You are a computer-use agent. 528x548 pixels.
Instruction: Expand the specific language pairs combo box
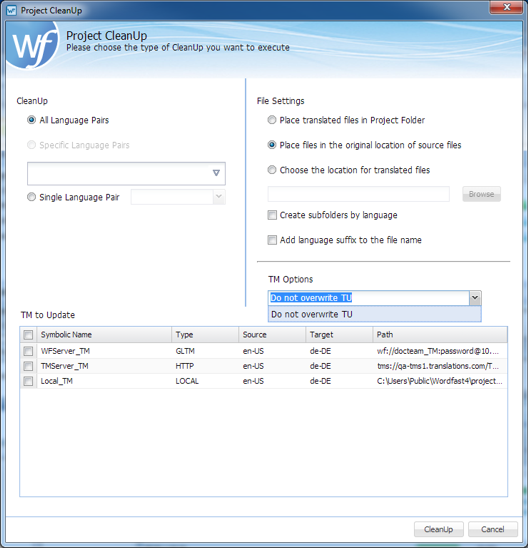pos(126,173)
